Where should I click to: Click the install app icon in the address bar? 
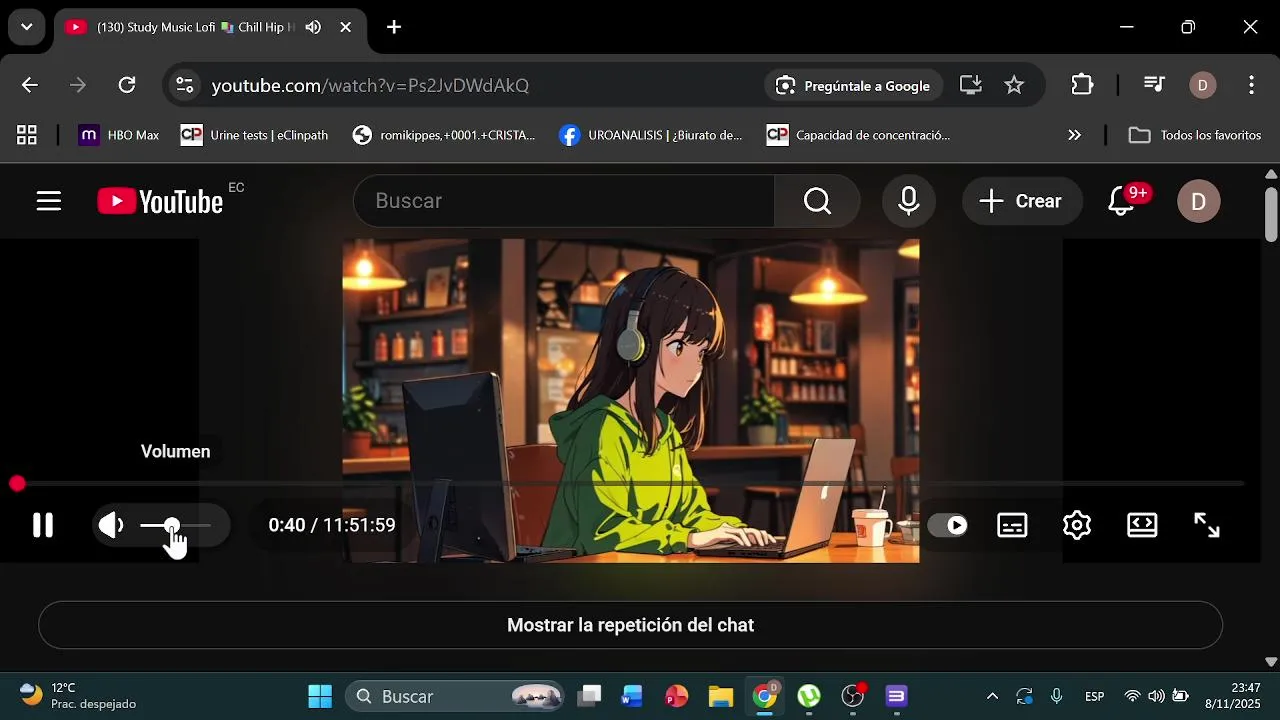click(971, 85)
